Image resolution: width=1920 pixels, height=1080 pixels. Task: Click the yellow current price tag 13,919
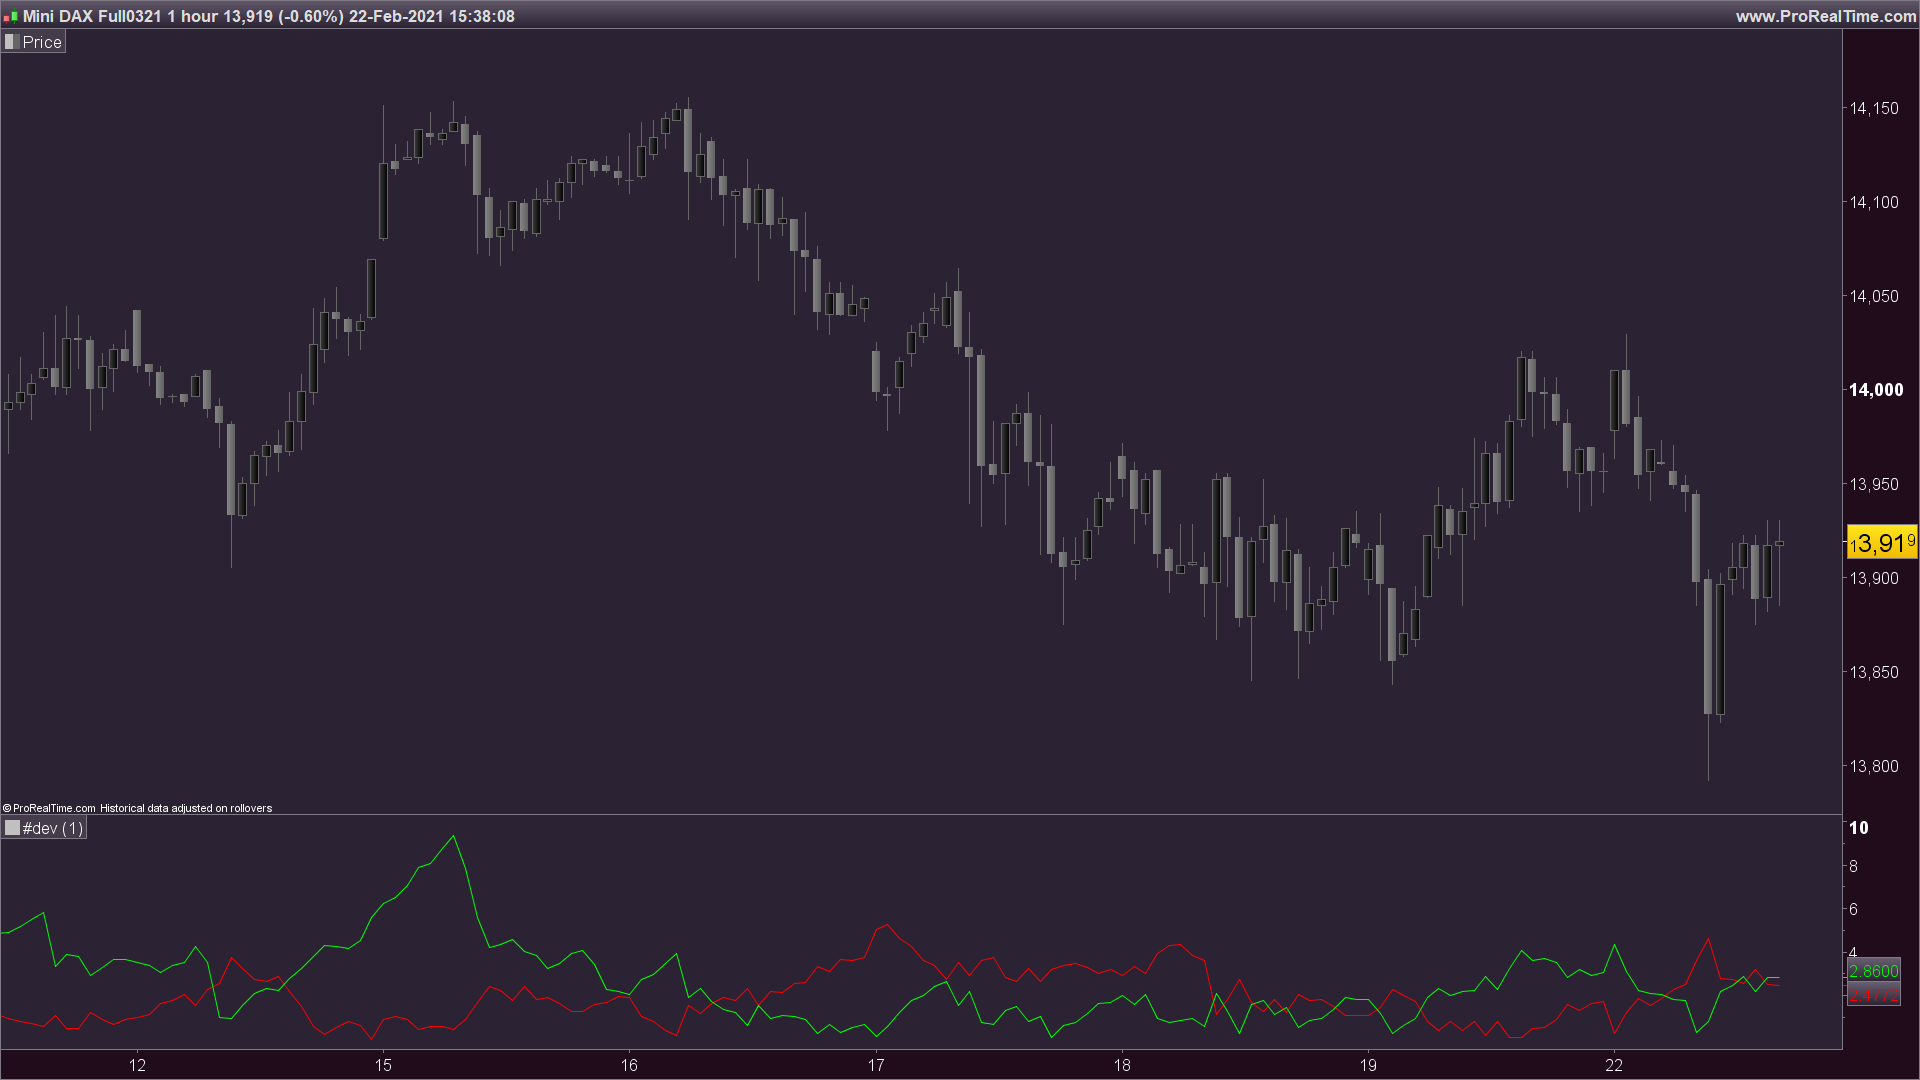(1881, 543)
